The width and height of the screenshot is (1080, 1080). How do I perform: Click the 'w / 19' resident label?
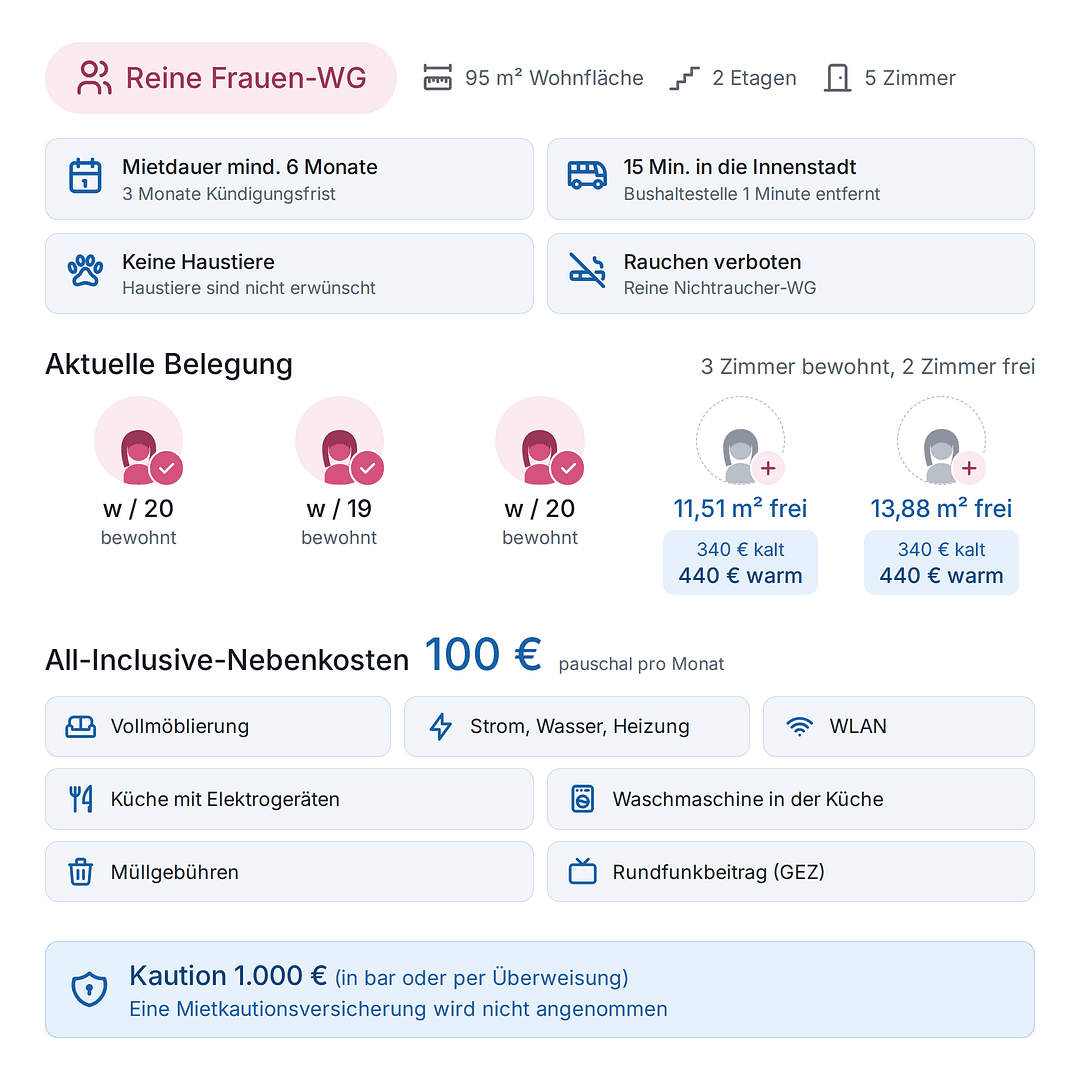pos(339,508)
